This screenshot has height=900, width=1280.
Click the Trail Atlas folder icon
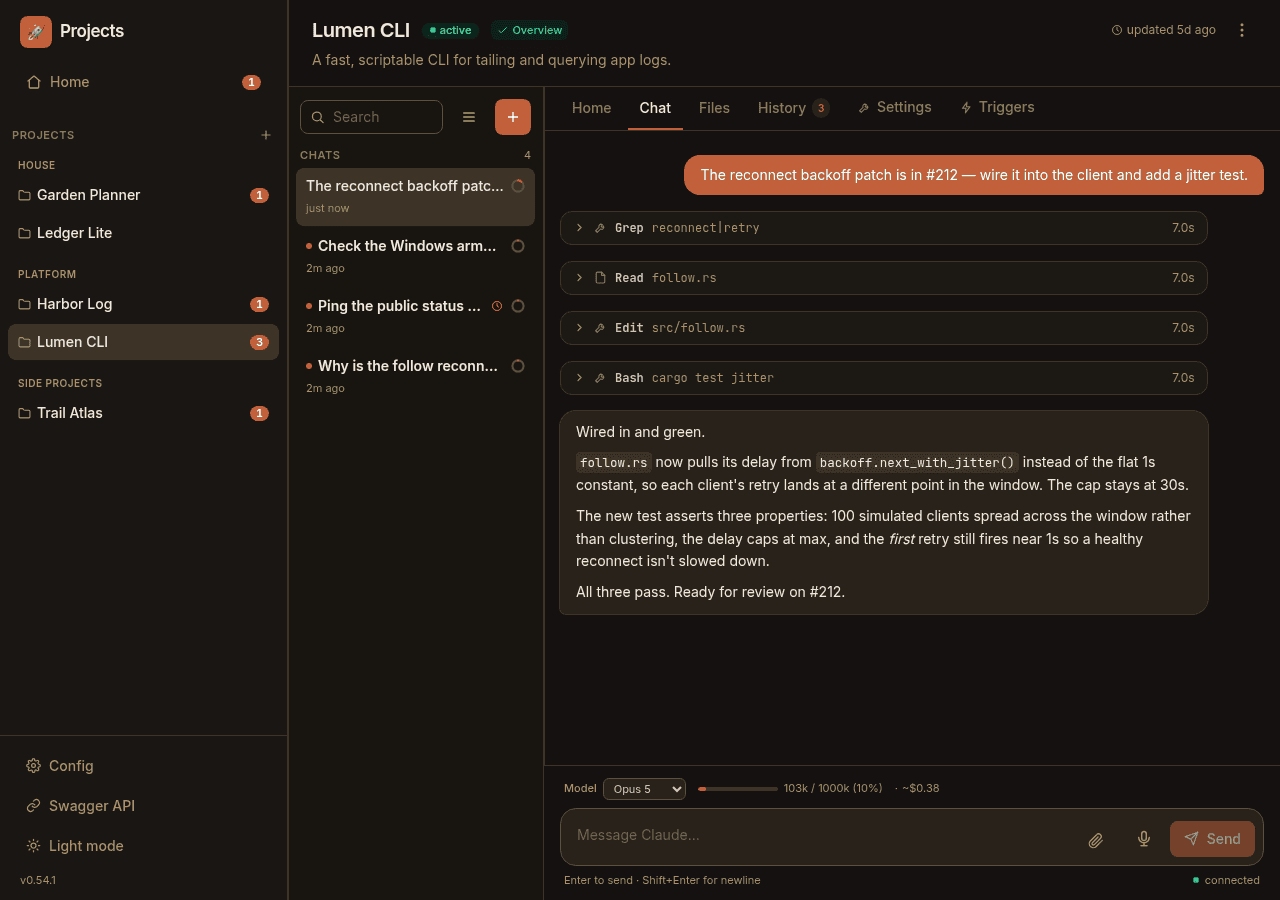coord(25,413)
